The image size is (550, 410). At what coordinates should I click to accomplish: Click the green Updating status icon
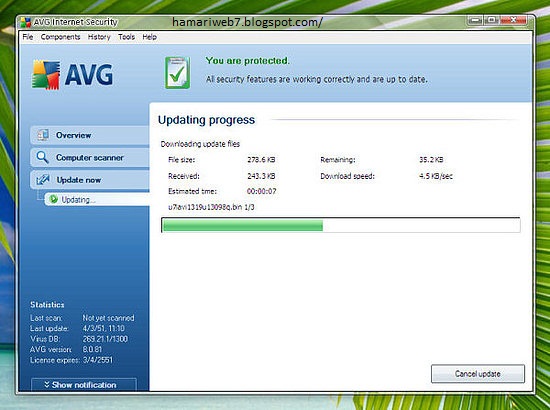(x=53, y=199)
